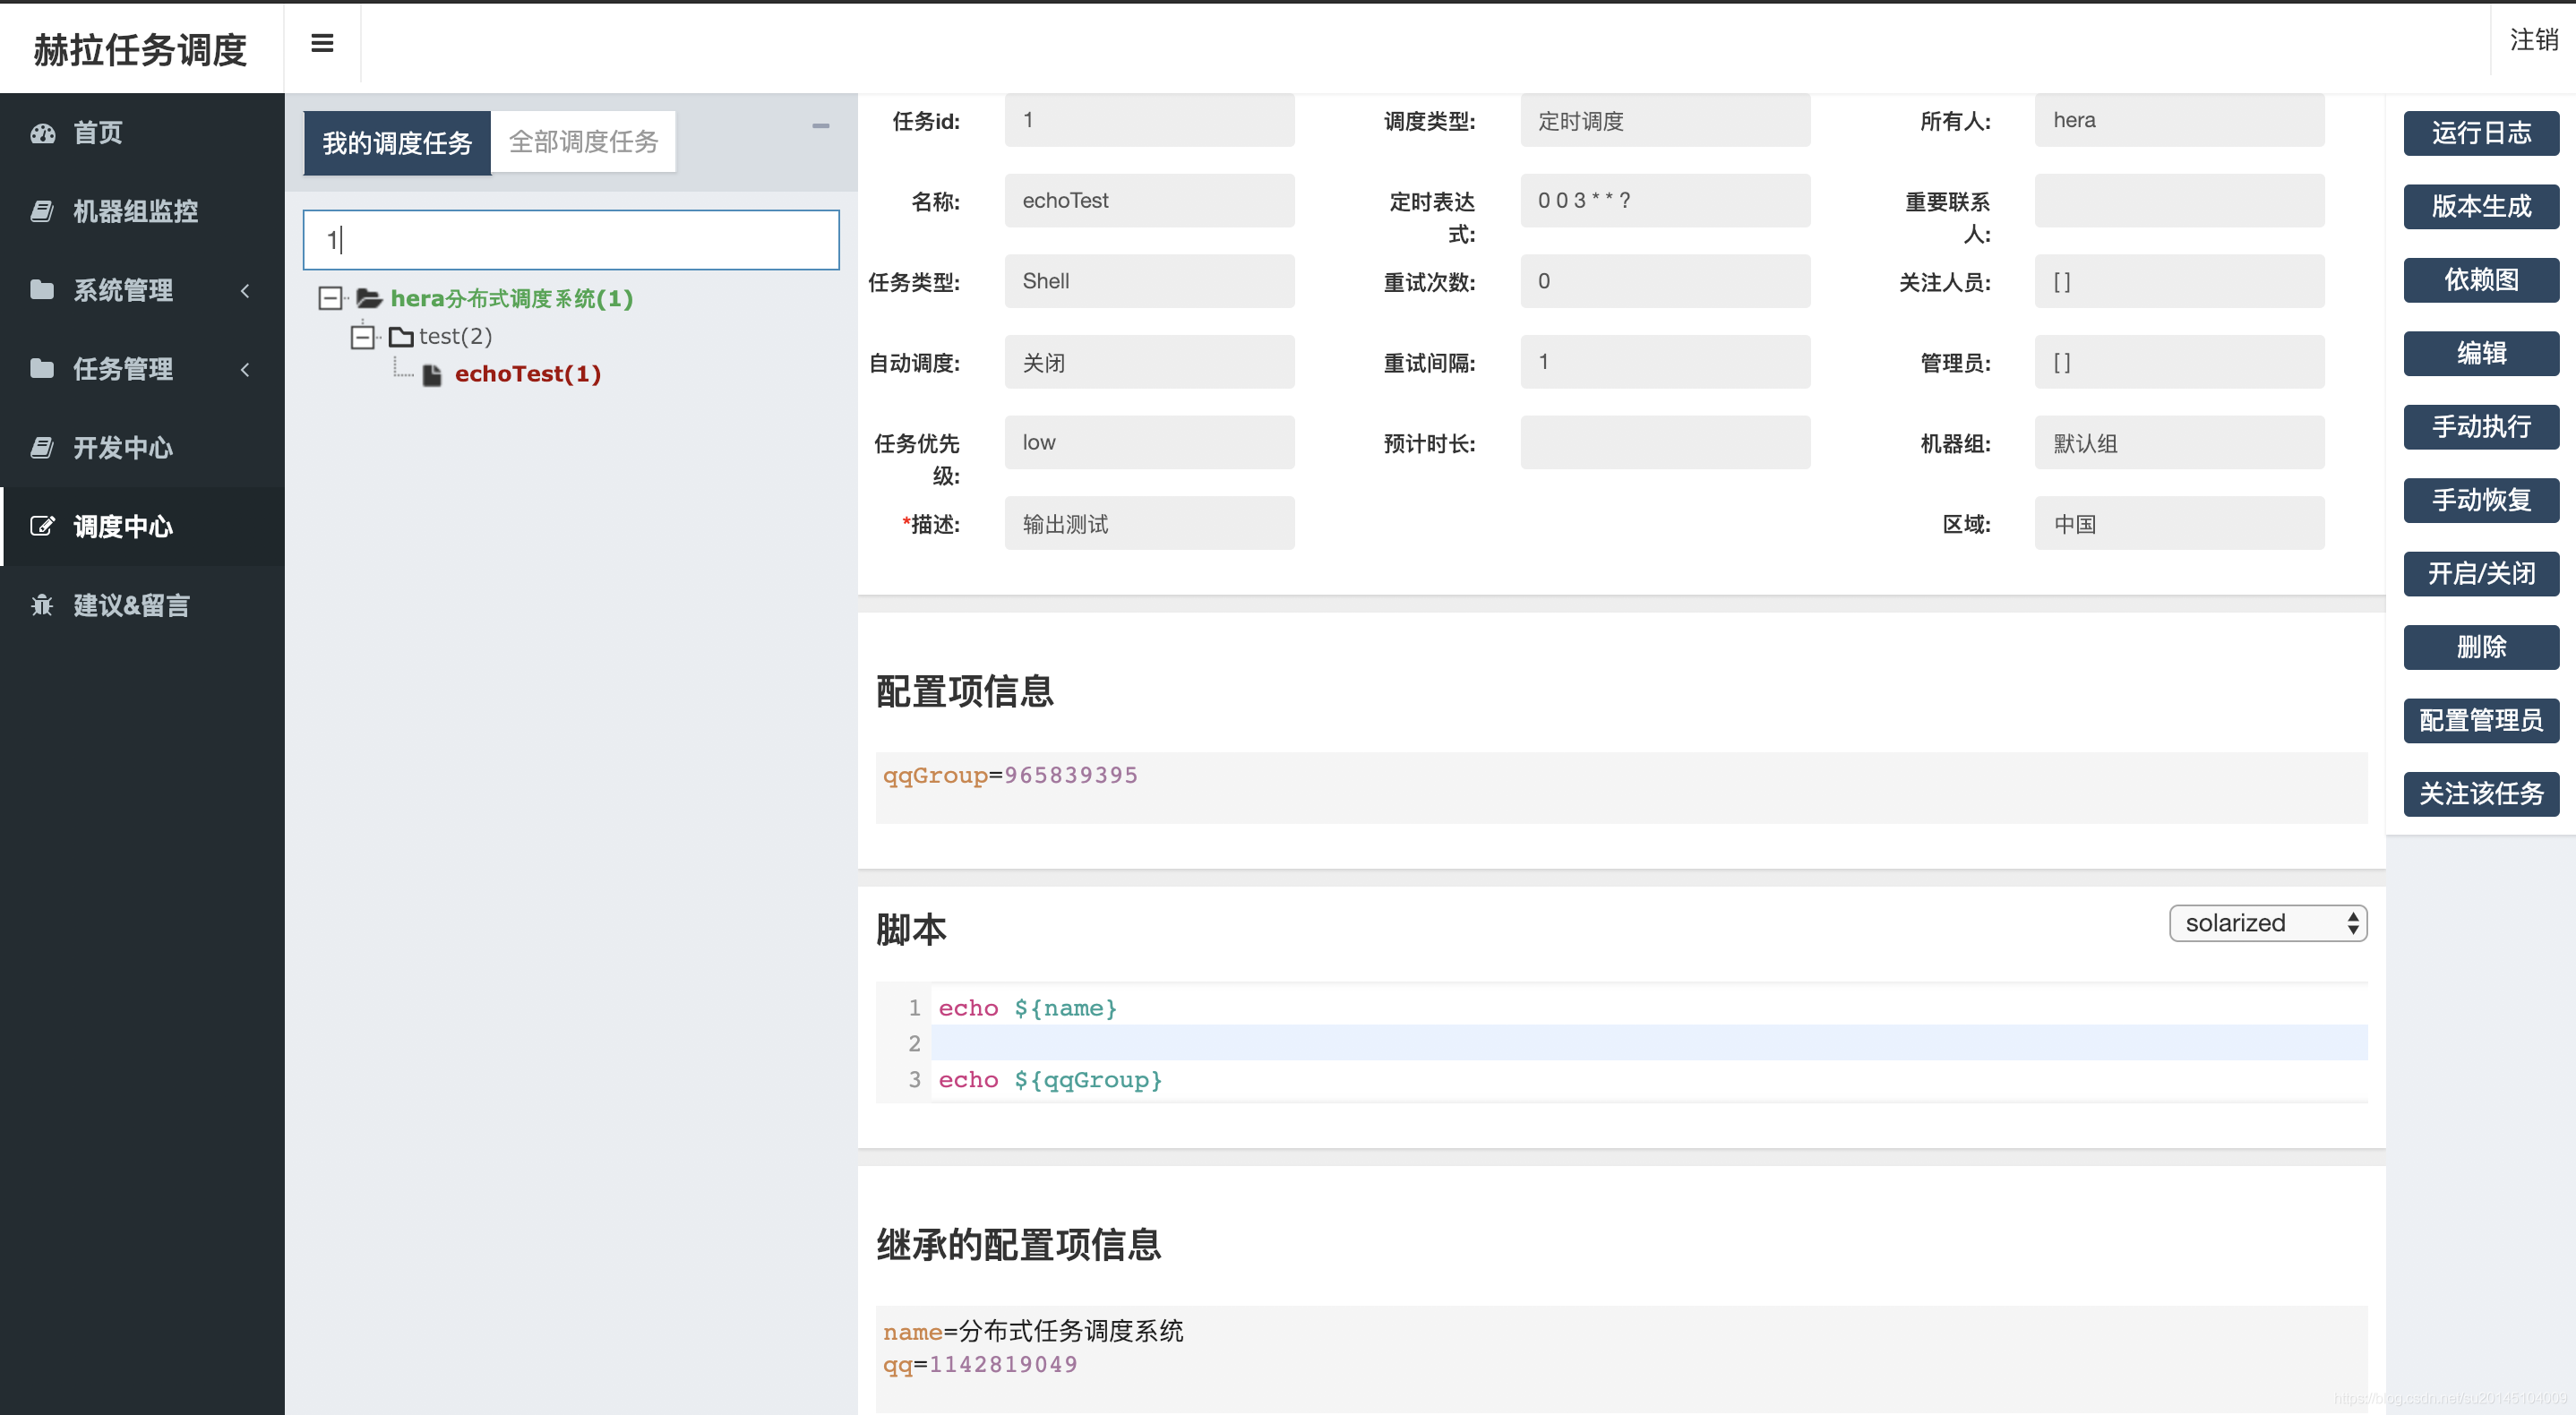The image size is (2576, 1415).
Task: Switch to 全部调度任务 tab
Action: 583,142
